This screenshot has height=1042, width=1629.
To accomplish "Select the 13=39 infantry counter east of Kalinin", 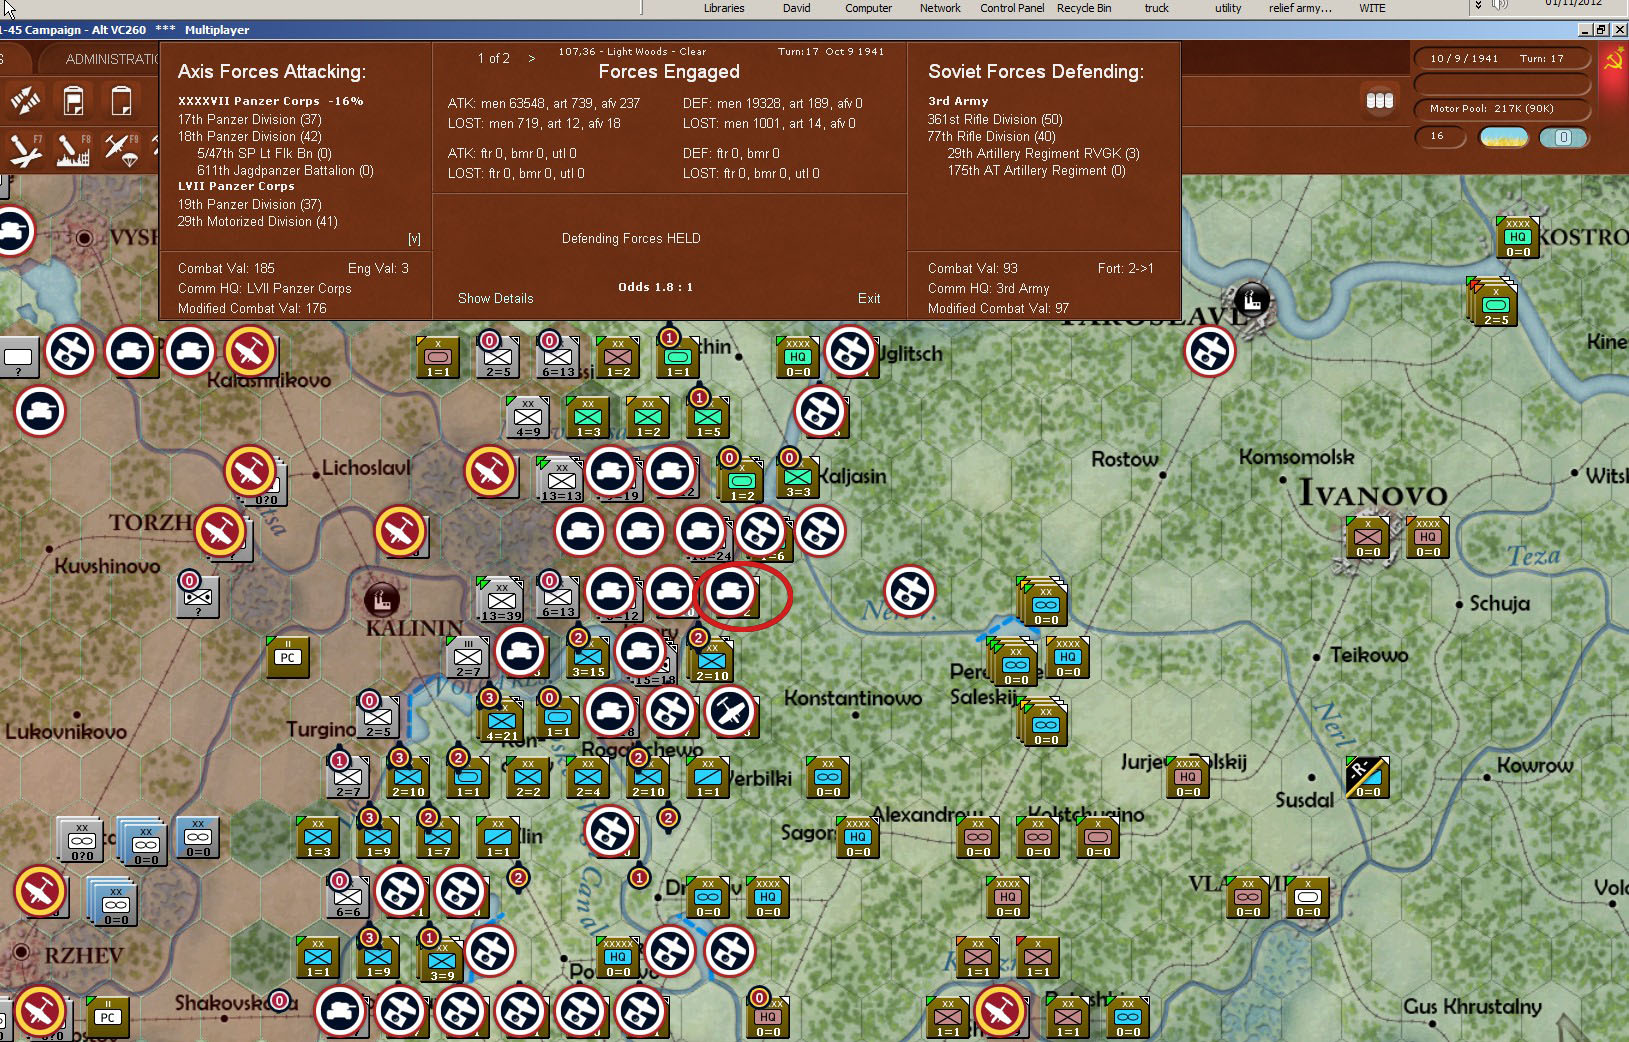I will (501, 599).
